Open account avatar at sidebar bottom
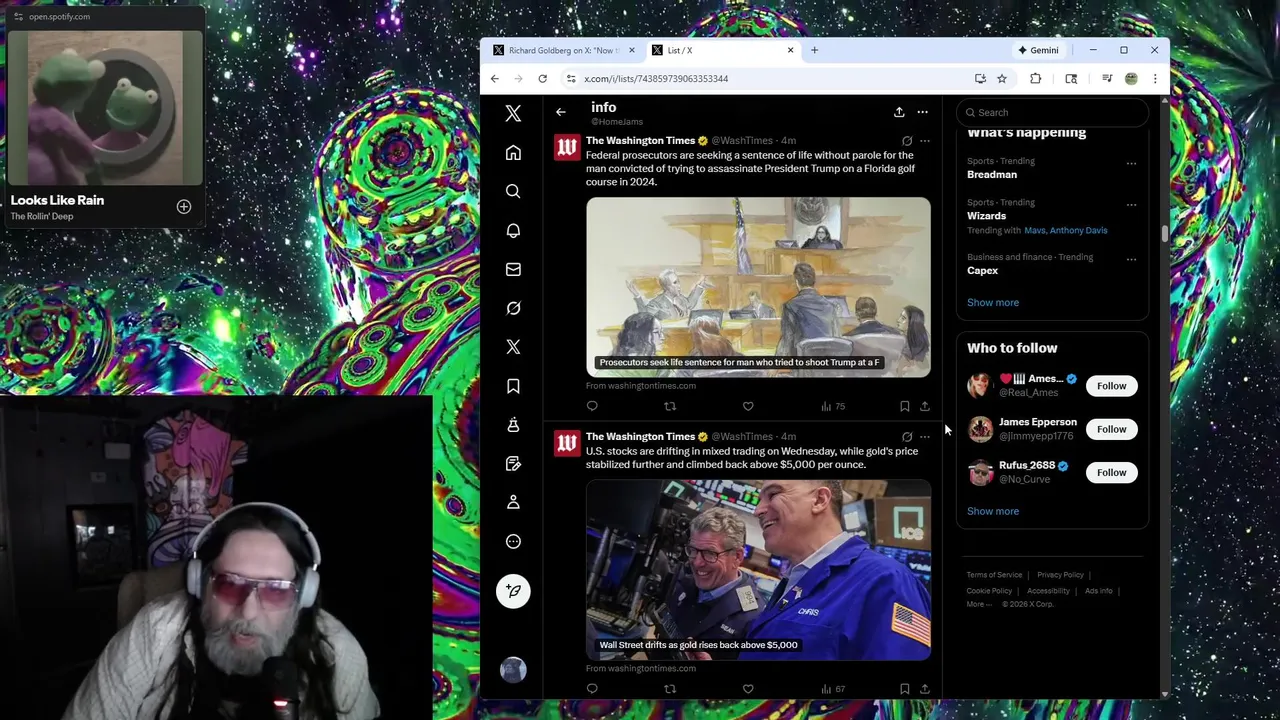The image size is (1280, 720). click(513, 670)
